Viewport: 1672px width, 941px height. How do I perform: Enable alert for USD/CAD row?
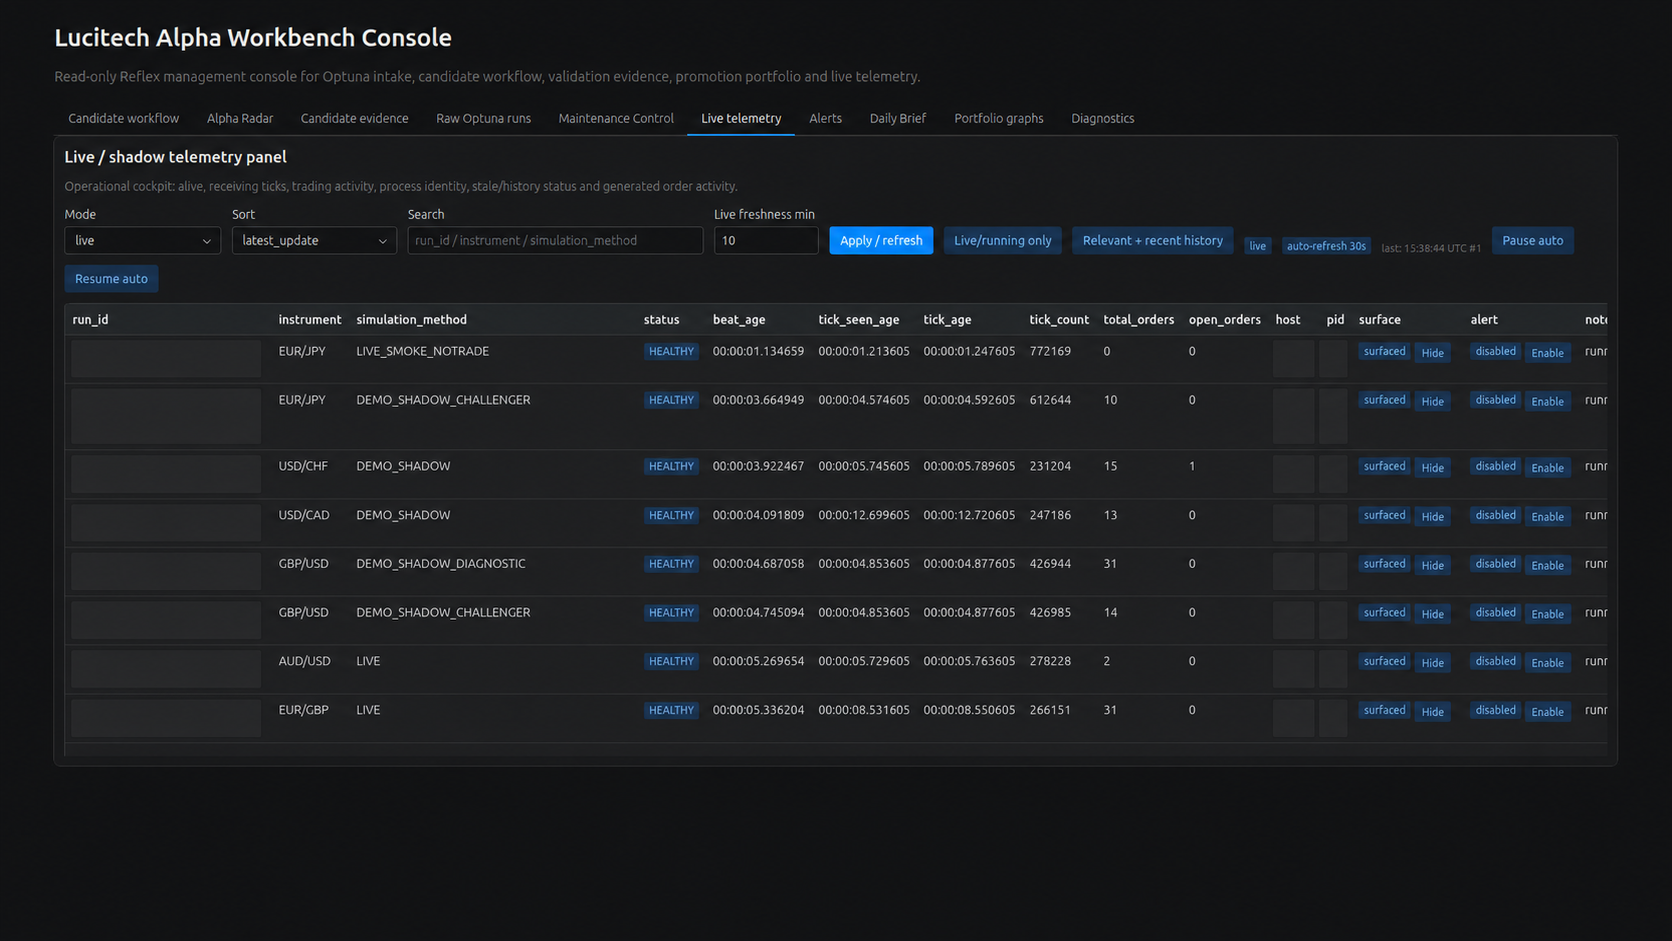point(1547,517)
